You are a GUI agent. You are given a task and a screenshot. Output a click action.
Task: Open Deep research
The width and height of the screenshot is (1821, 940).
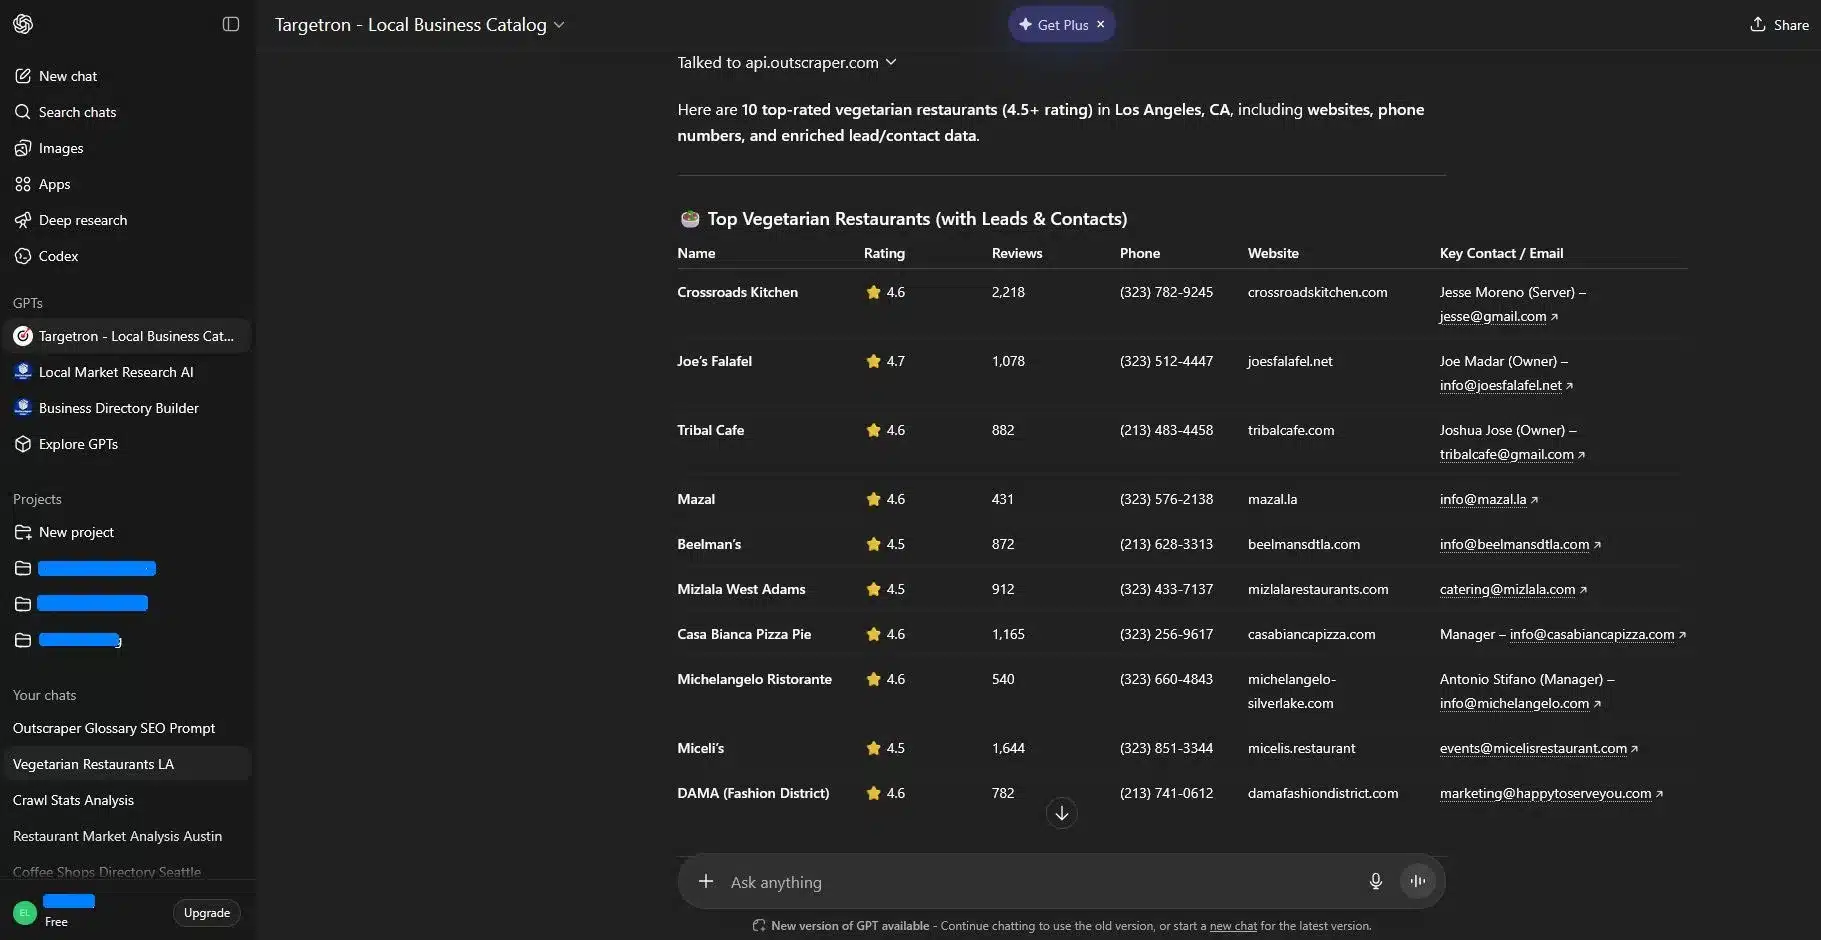[82, 220]
